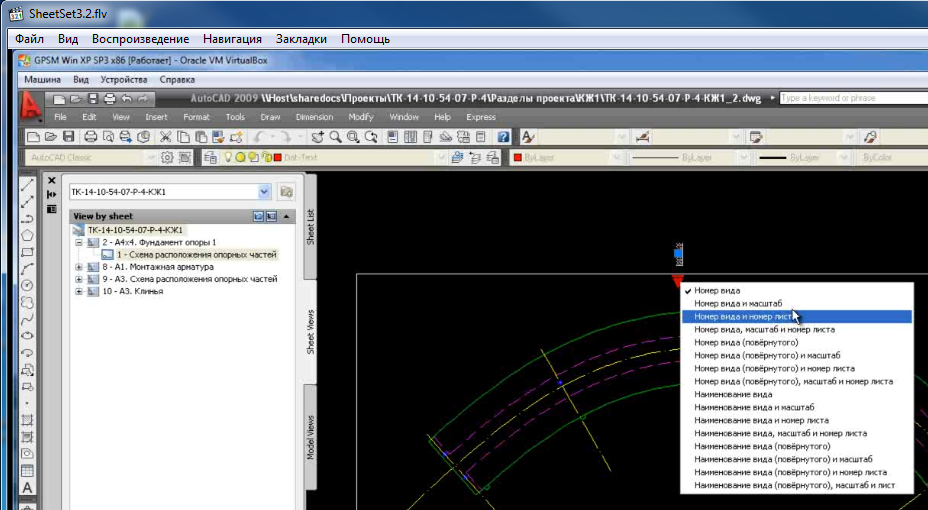Expand "8 - А1. Монтажная арматура" tree node
Viewport: 928px width, 510px height.
[79, 267]
